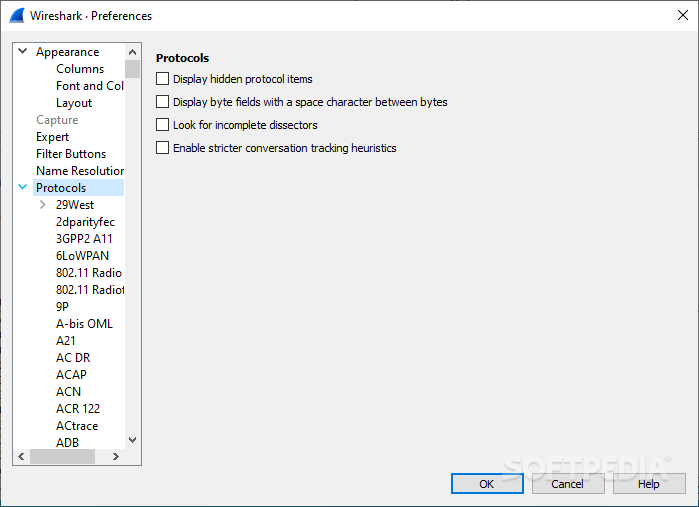Click tree scroll down arrow
699x507 pixels.
point(132,440)
